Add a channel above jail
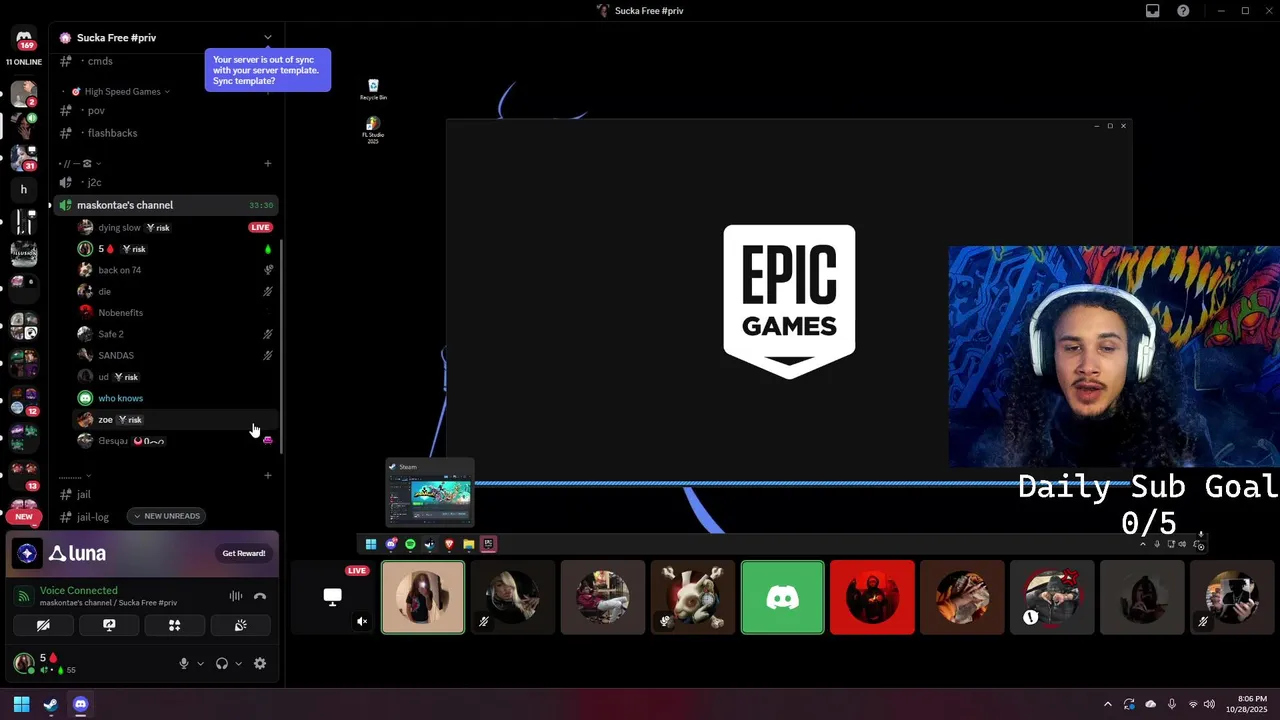The width and height of the screenshot is (1280, 720). coord(268,475)
